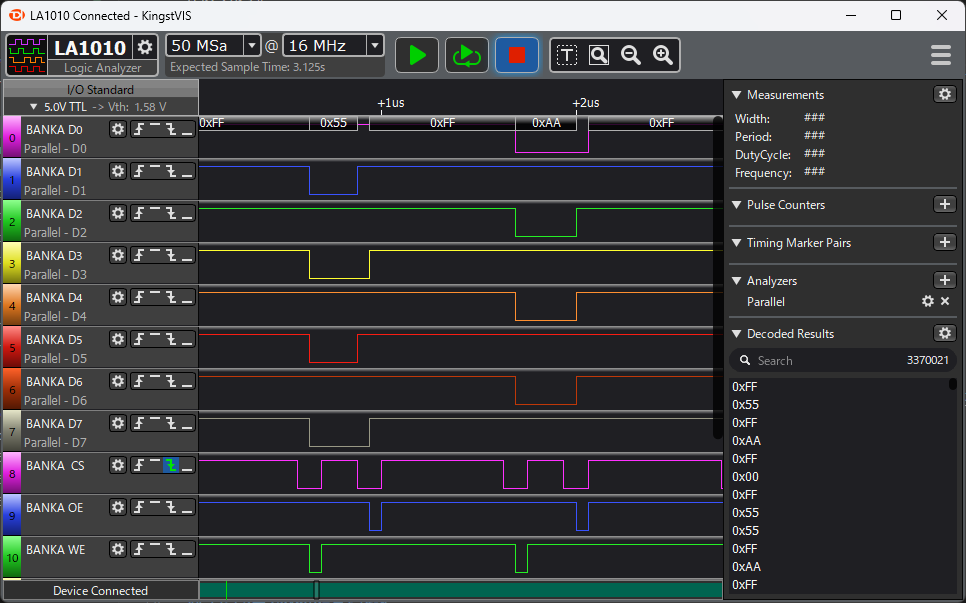The image size is (966, 603).
Task: Toggle falling edge trigger on BANKA CS
Action: tap(171, 465)
